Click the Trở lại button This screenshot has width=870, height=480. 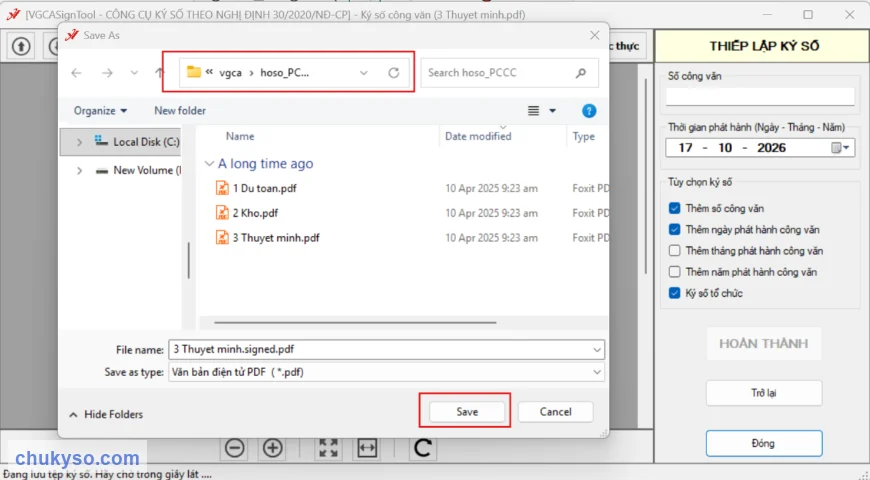point(763,393)
